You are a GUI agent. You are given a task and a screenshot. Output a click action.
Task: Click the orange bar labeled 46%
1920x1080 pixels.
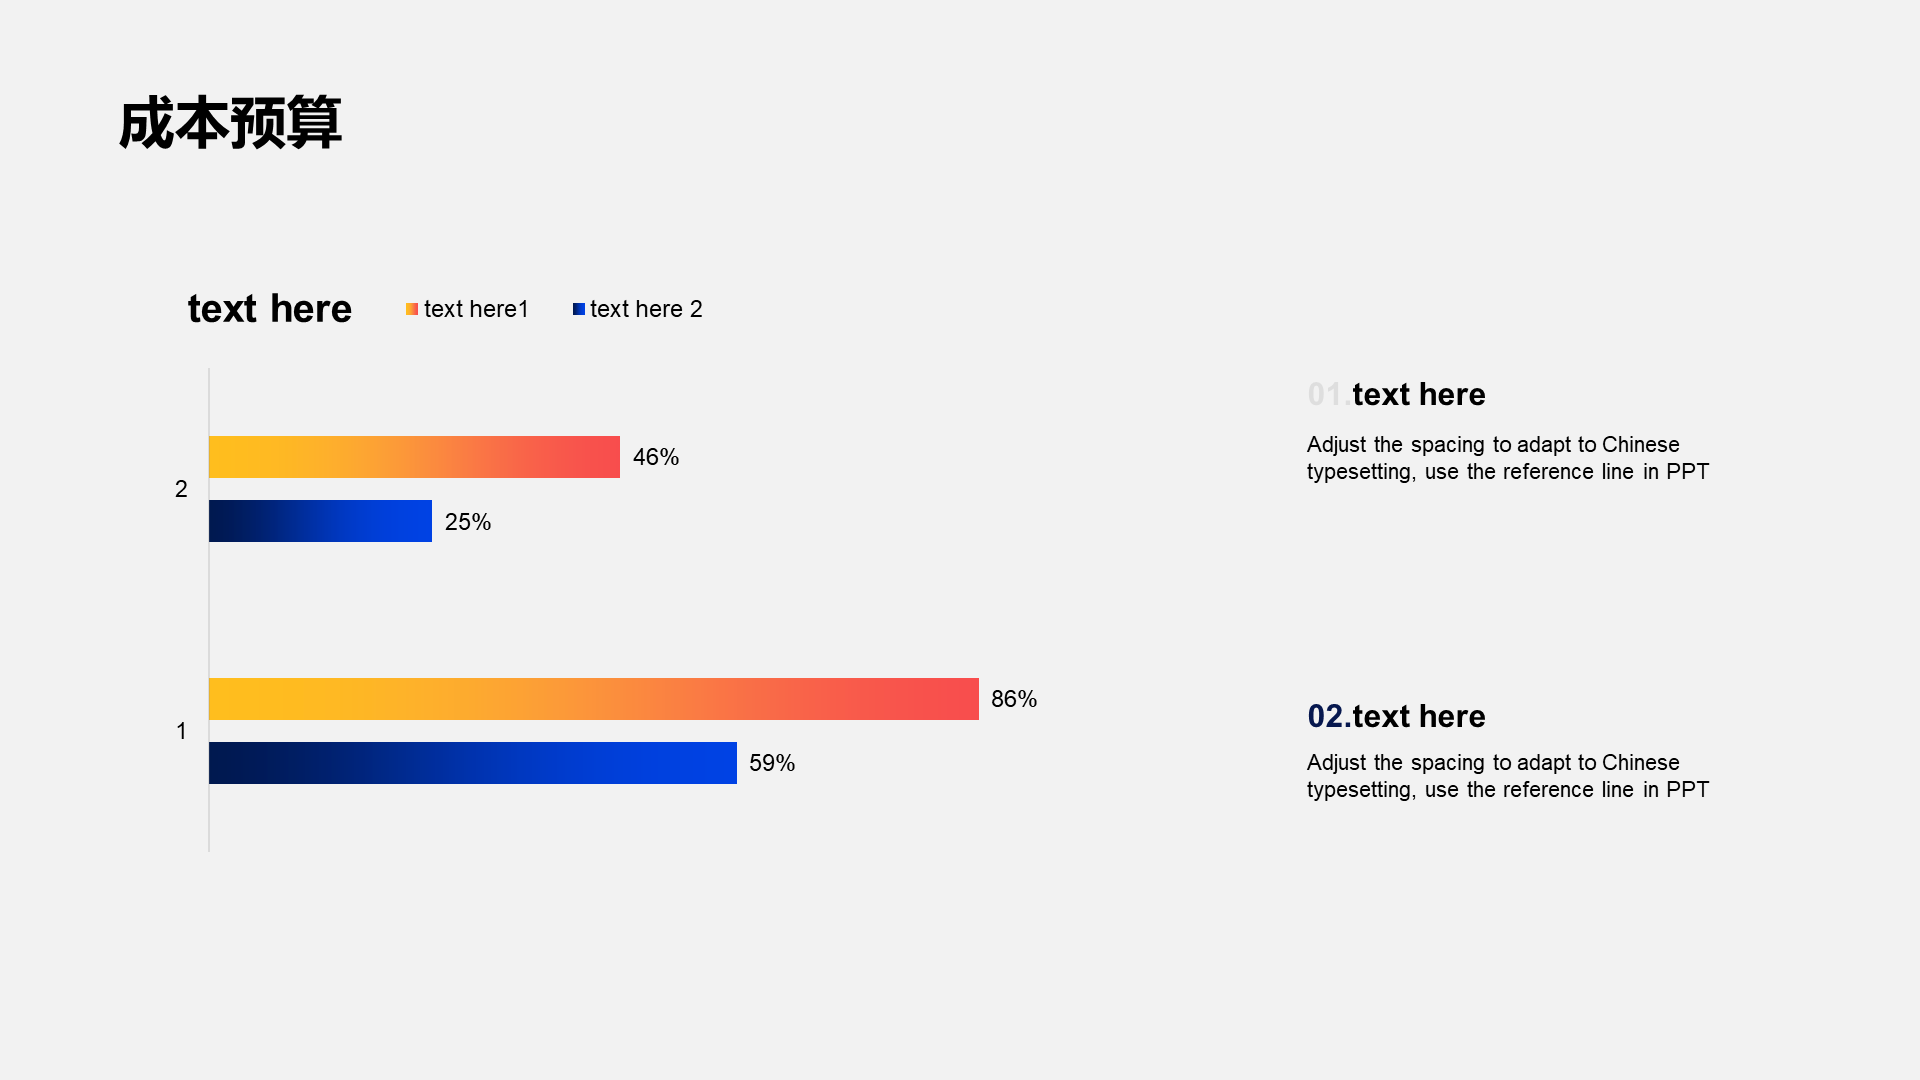click(414, 457)
